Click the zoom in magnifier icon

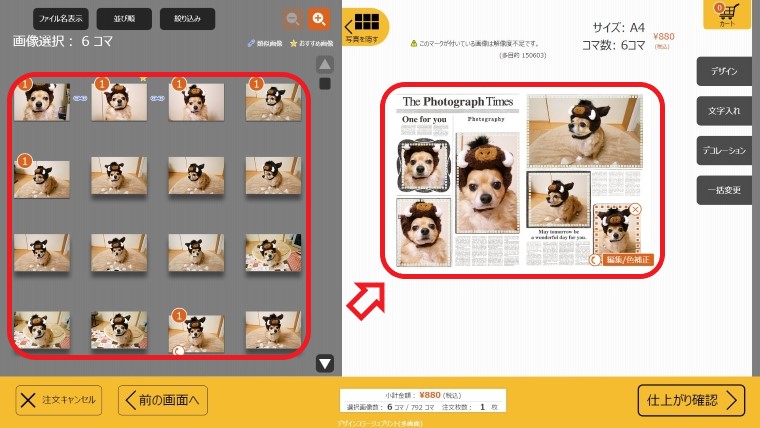pyautogui.click(x=319, y=19)
